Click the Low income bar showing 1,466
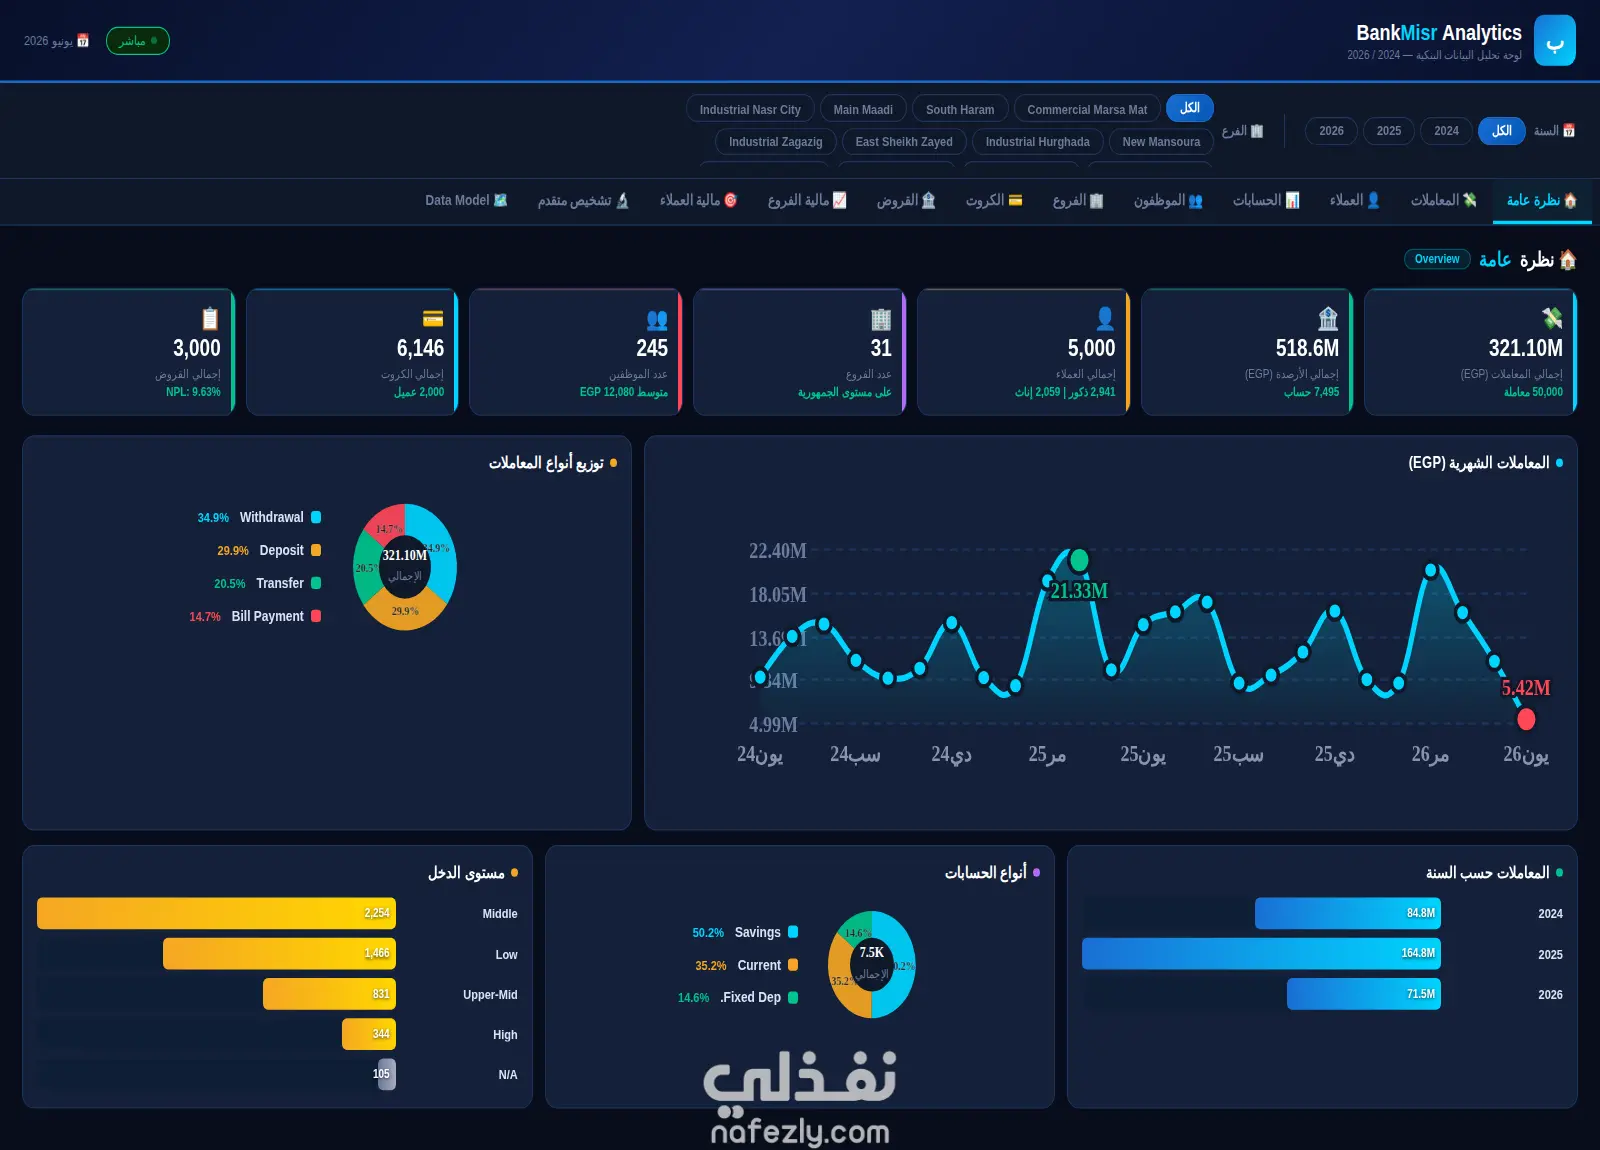Viewport: 1600px width, 1150px height. click(x=279, y=953)
